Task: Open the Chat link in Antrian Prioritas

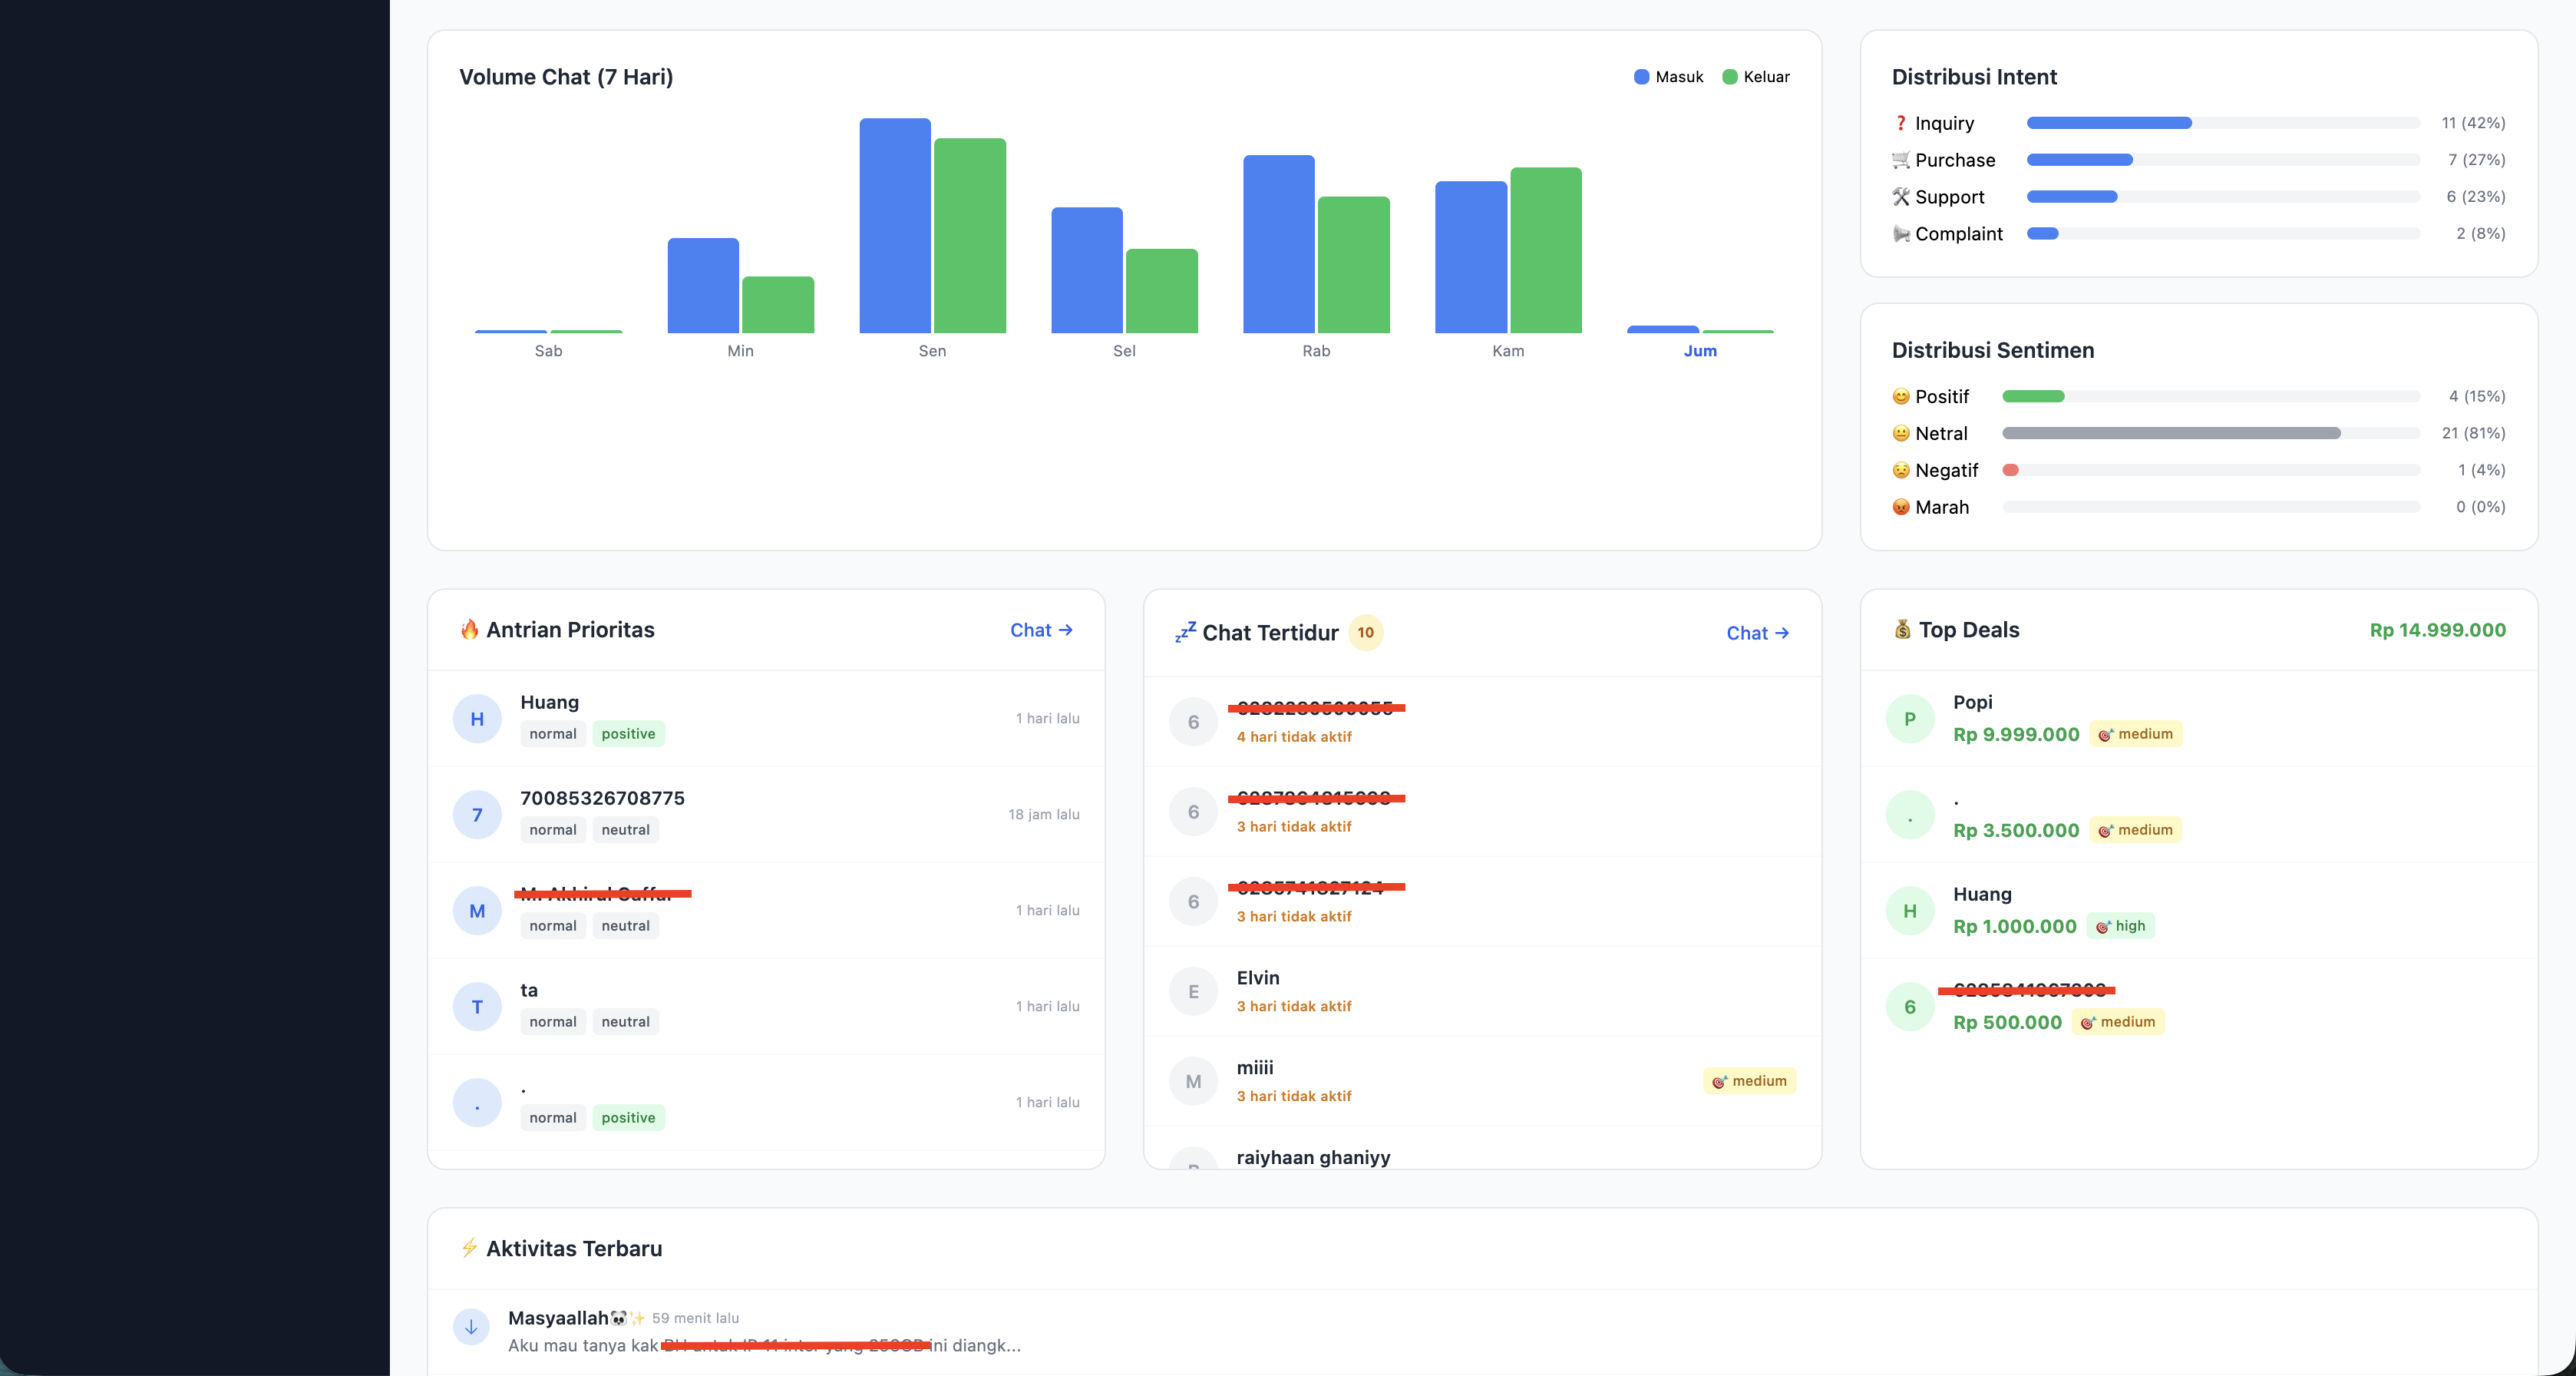Action: tap(1041, 630)
